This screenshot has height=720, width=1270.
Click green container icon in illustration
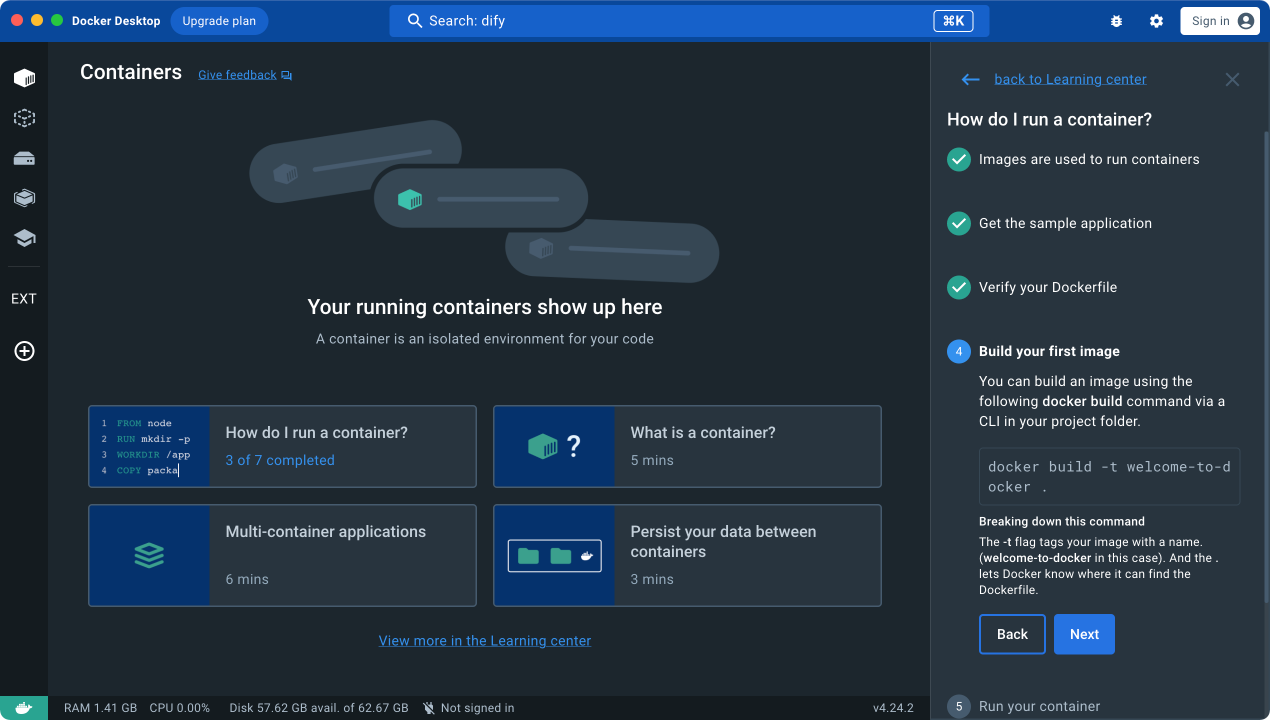click(x=410, y=199)
